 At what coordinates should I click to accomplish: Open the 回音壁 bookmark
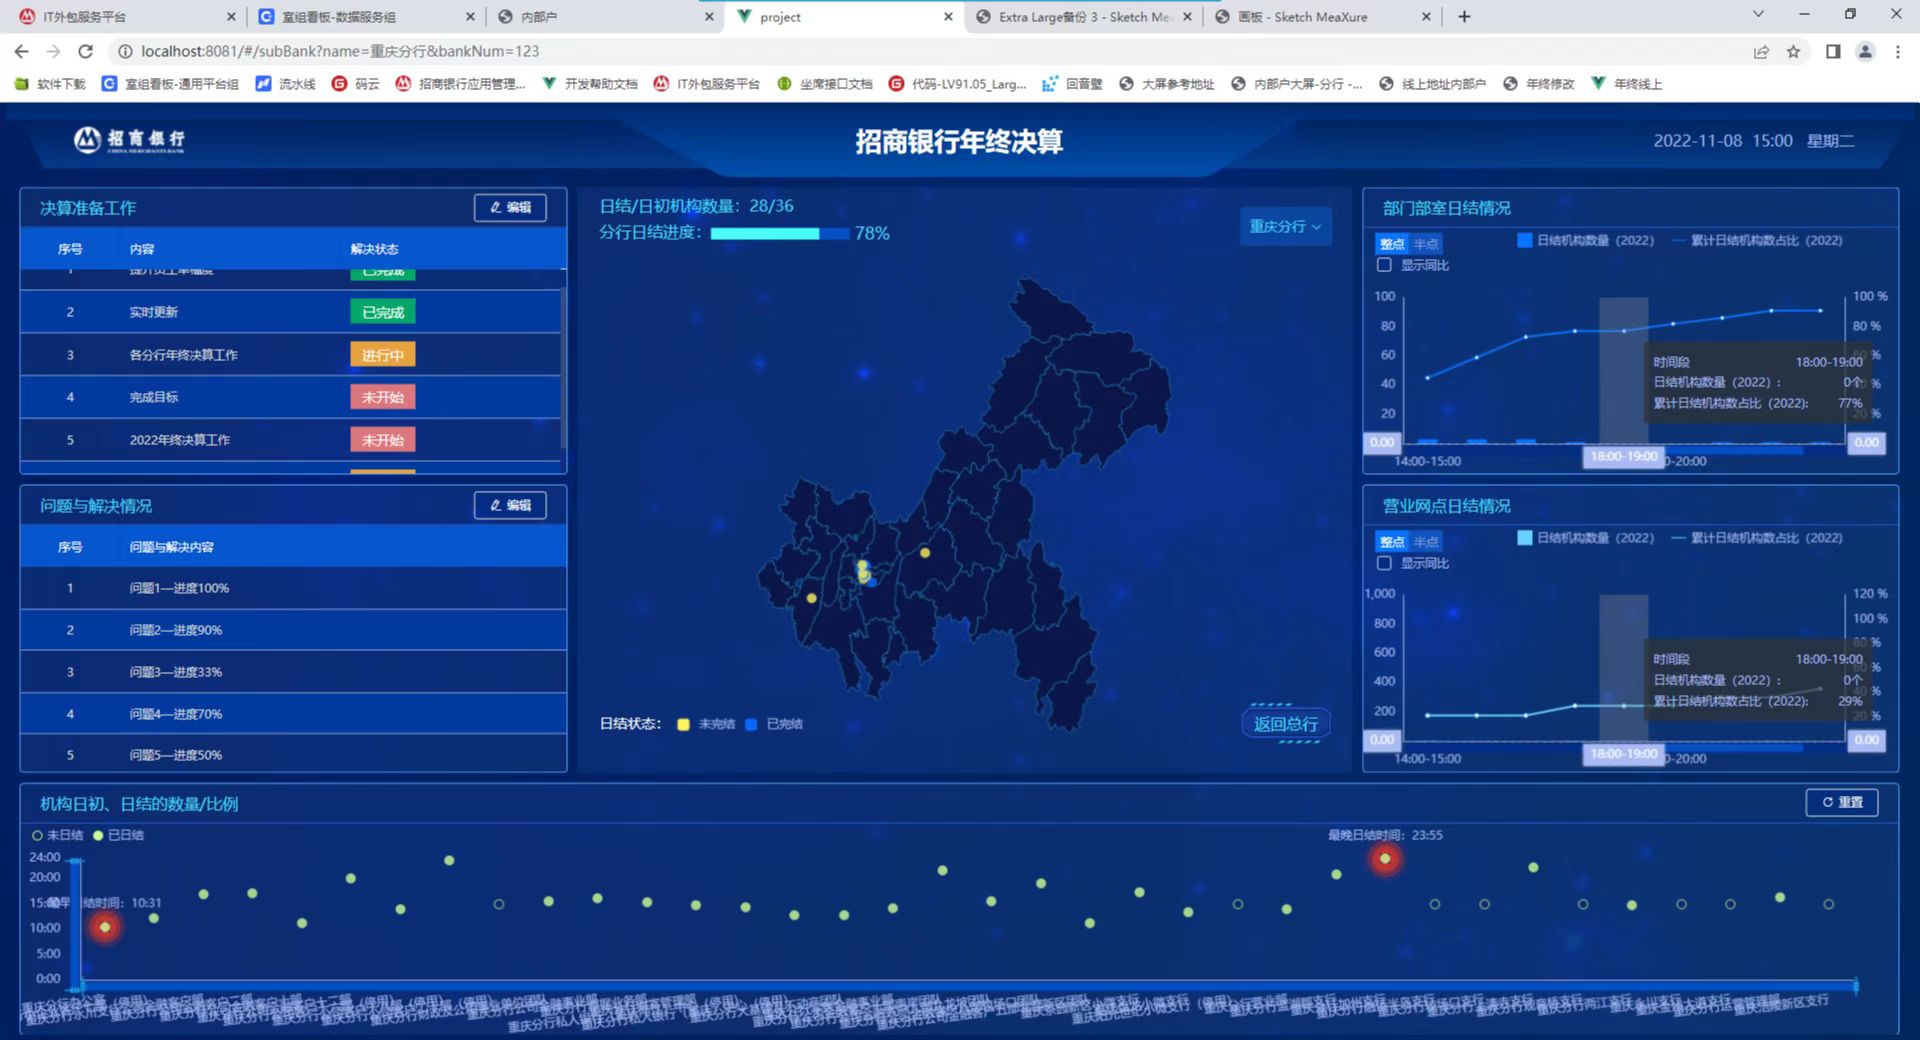tap(1072, 84)
